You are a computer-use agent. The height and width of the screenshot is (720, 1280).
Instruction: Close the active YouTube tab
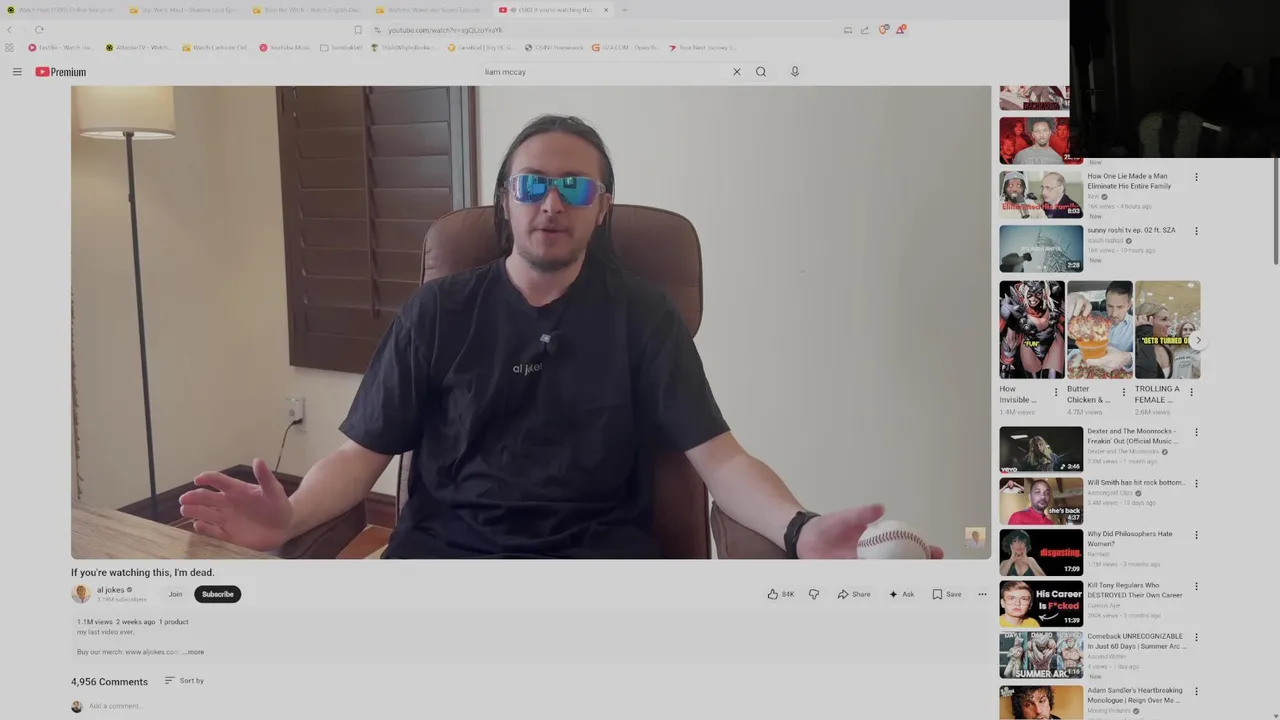click(x=605, y=10)
